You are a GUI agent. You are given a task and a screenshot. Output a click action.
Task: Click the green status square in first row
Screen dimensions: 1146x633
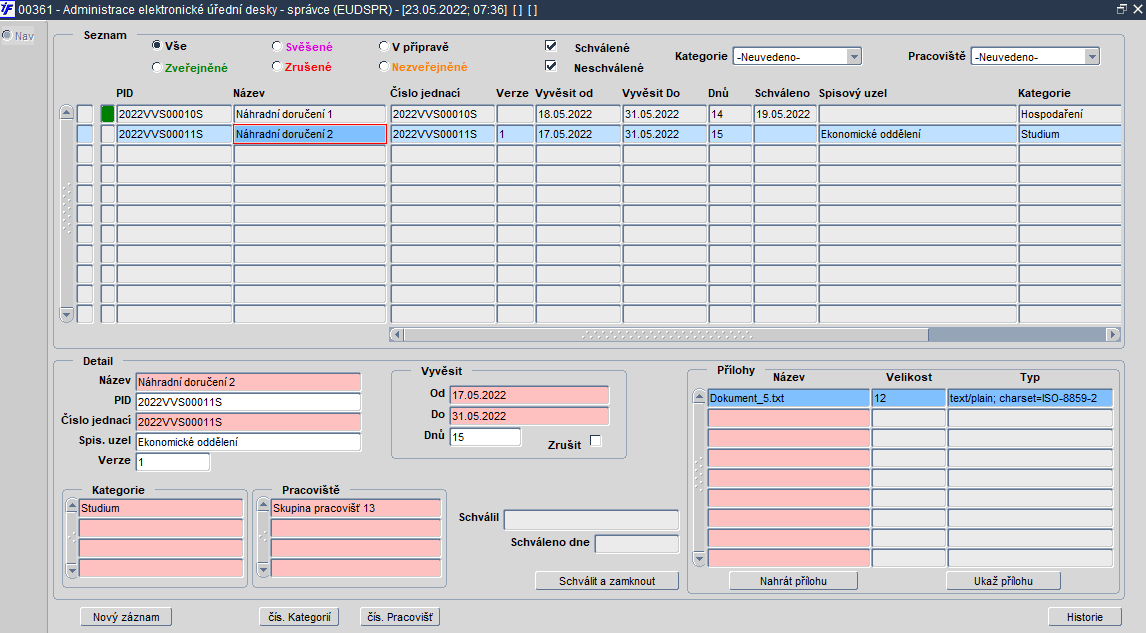(108, 114)
